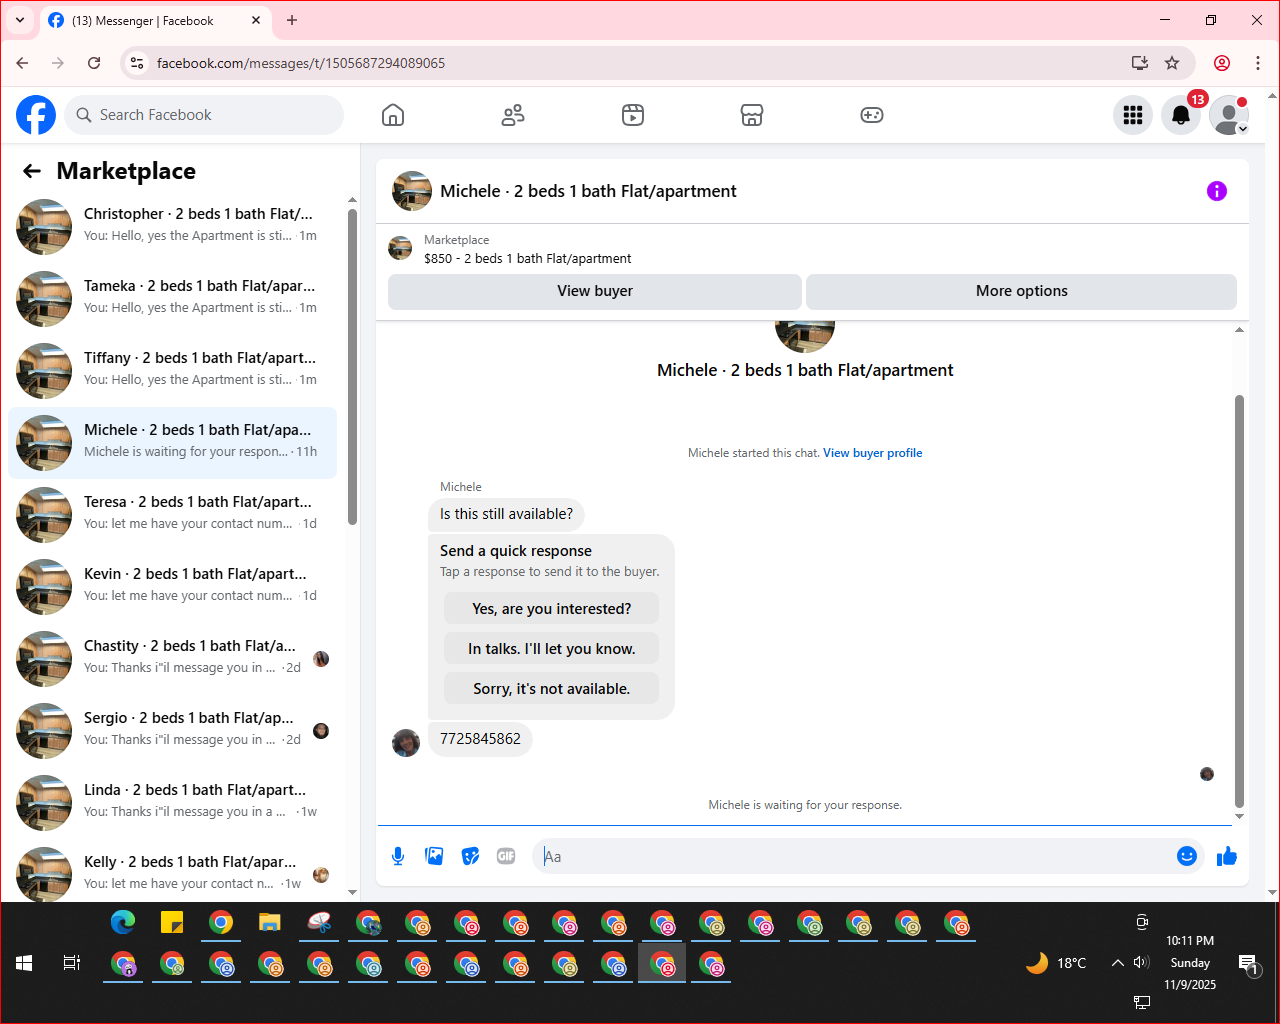Click the chat messages scrollbar
The image size is (1280, 1024).
(x=1239, y=600)
